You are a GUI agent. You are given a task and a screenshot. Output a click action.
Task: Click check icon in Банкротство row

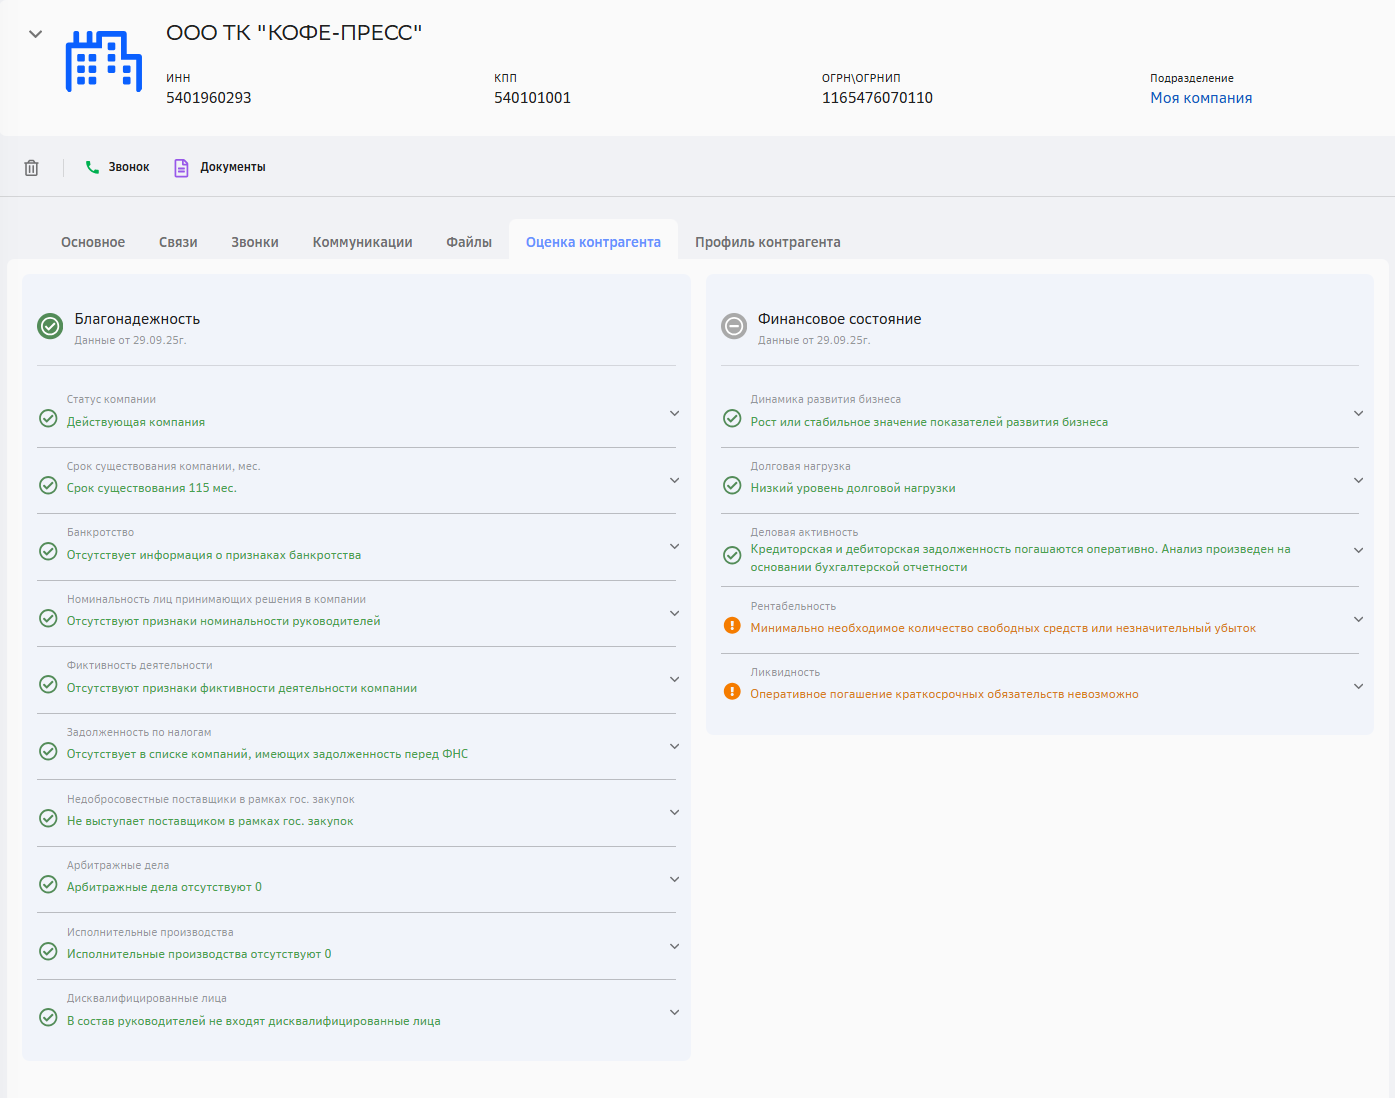(48, 551)
